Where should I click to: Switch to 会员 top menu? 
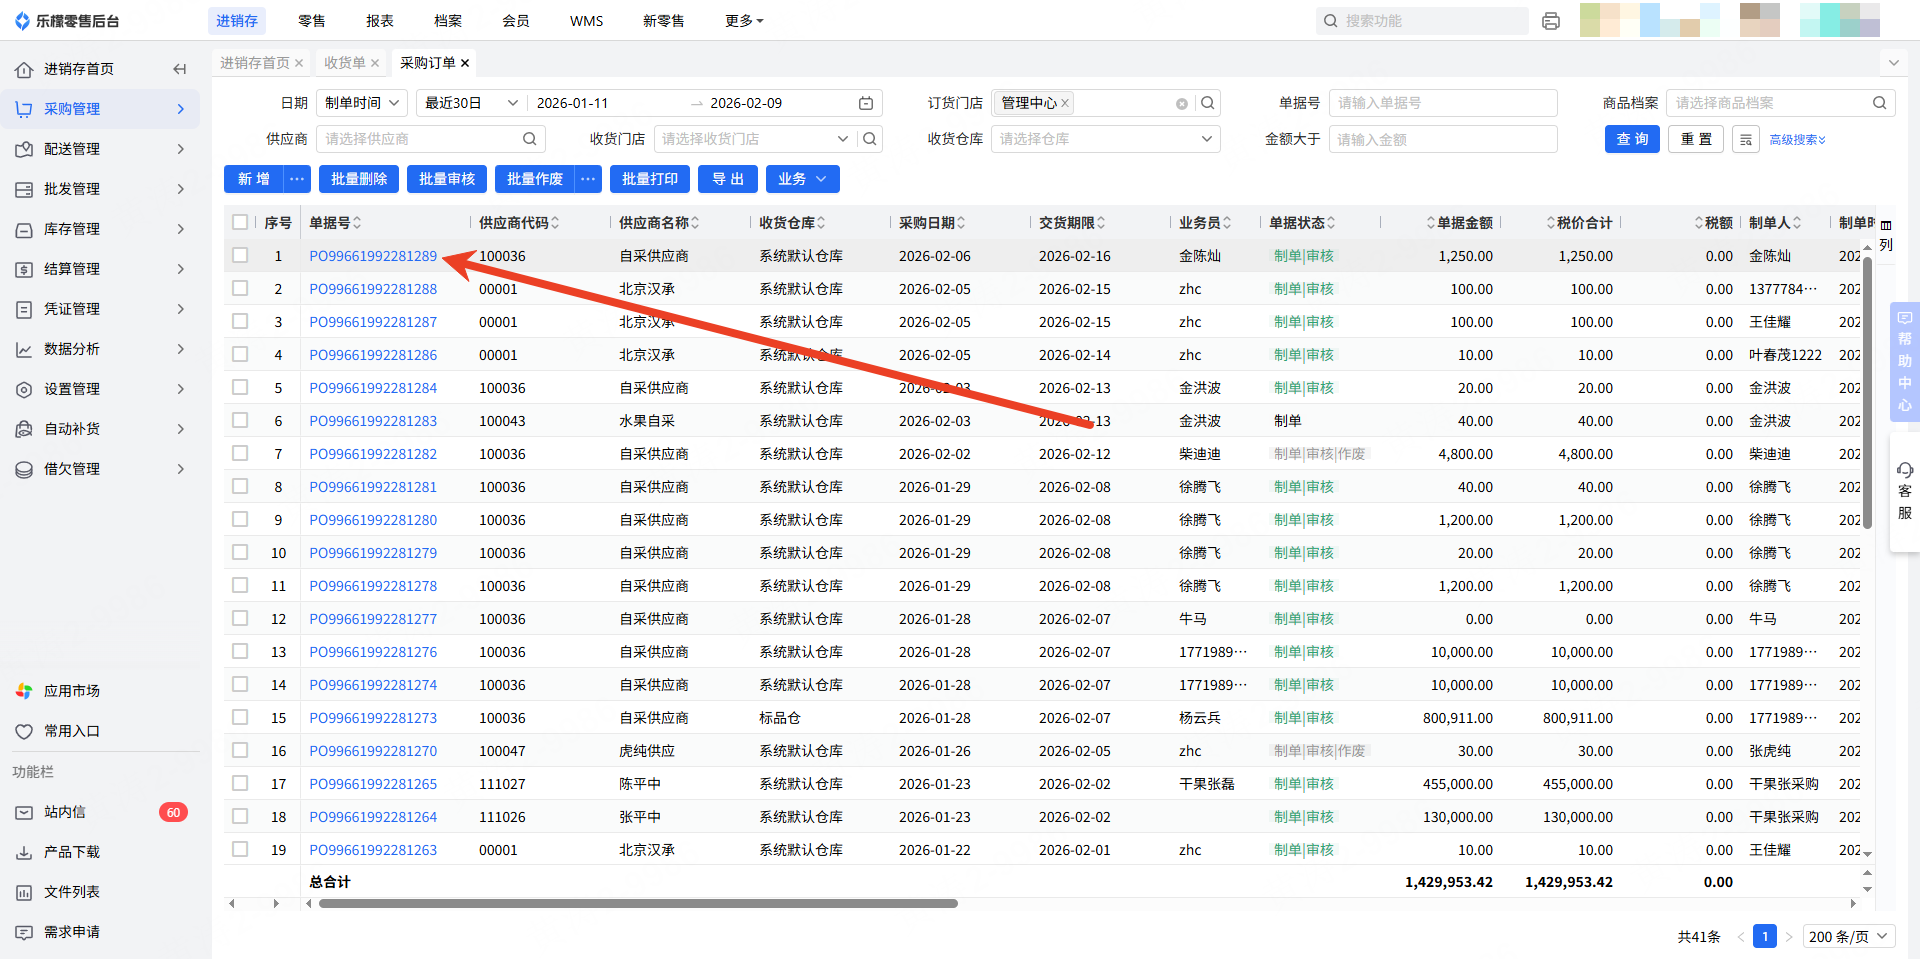pyautogui.click(x=516, y=21)
